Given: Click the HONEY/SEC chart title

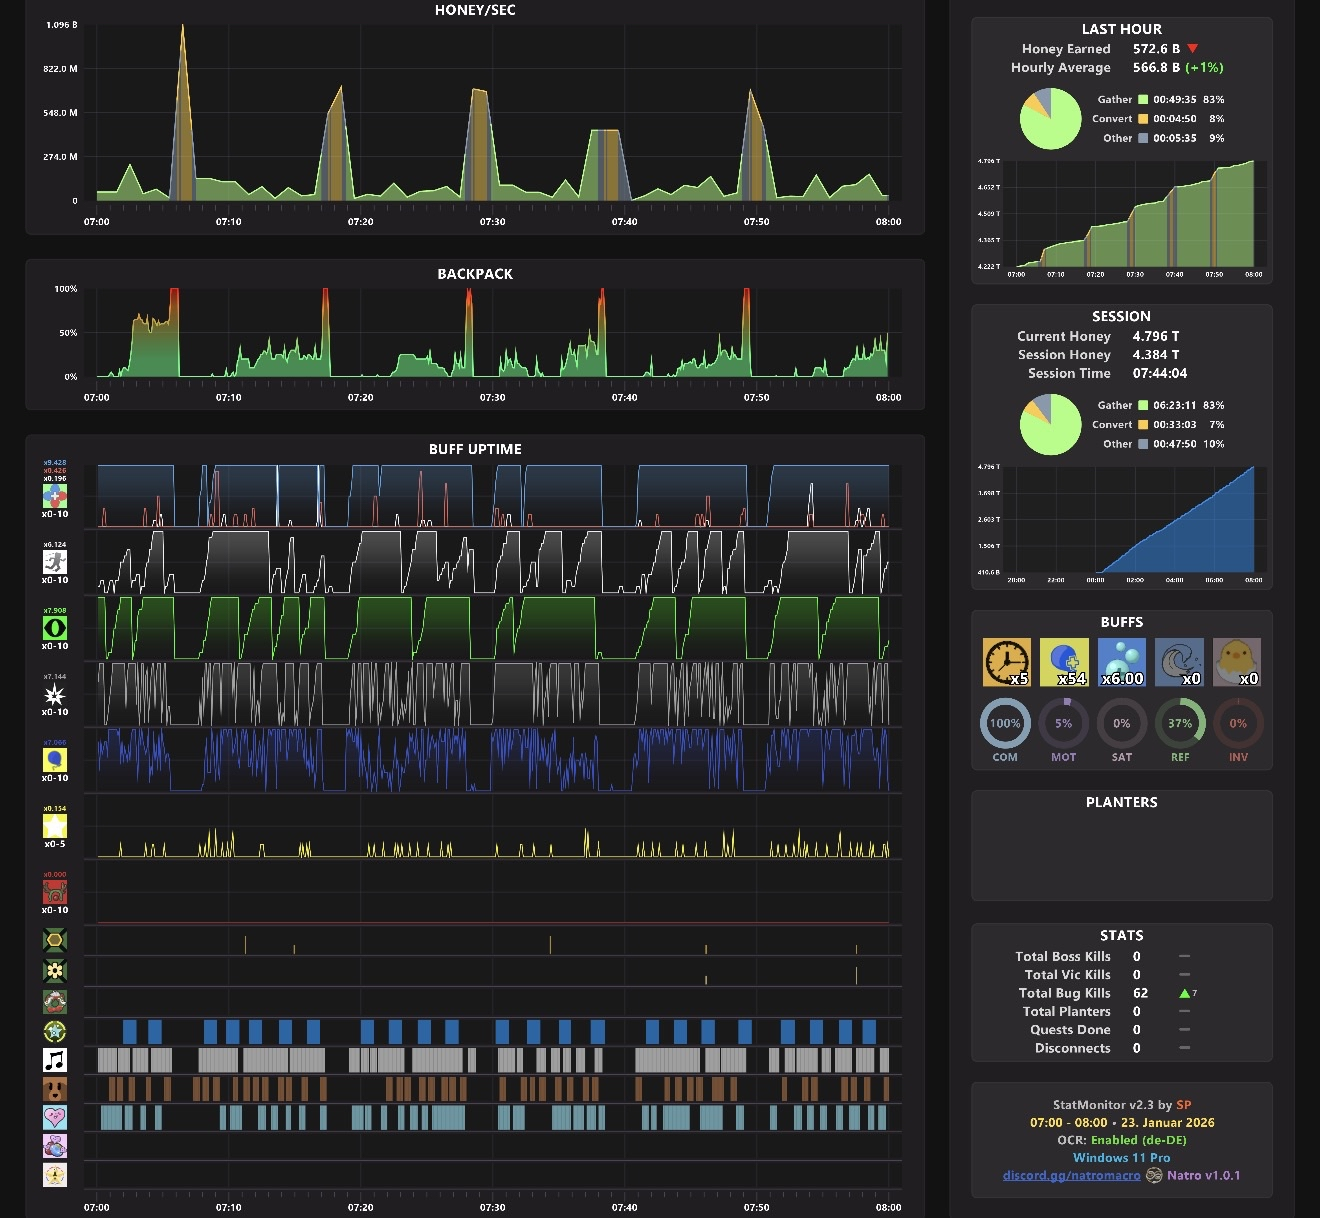Looking at the screenshot, I should click(x=475, y=10).
